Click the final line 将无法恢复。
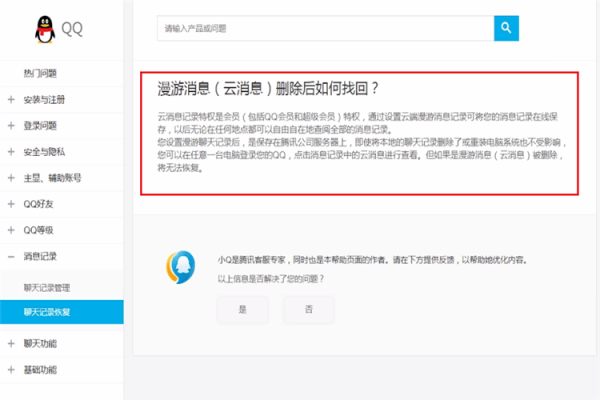This screenshot has width=600, height=400. click(180, 168)
